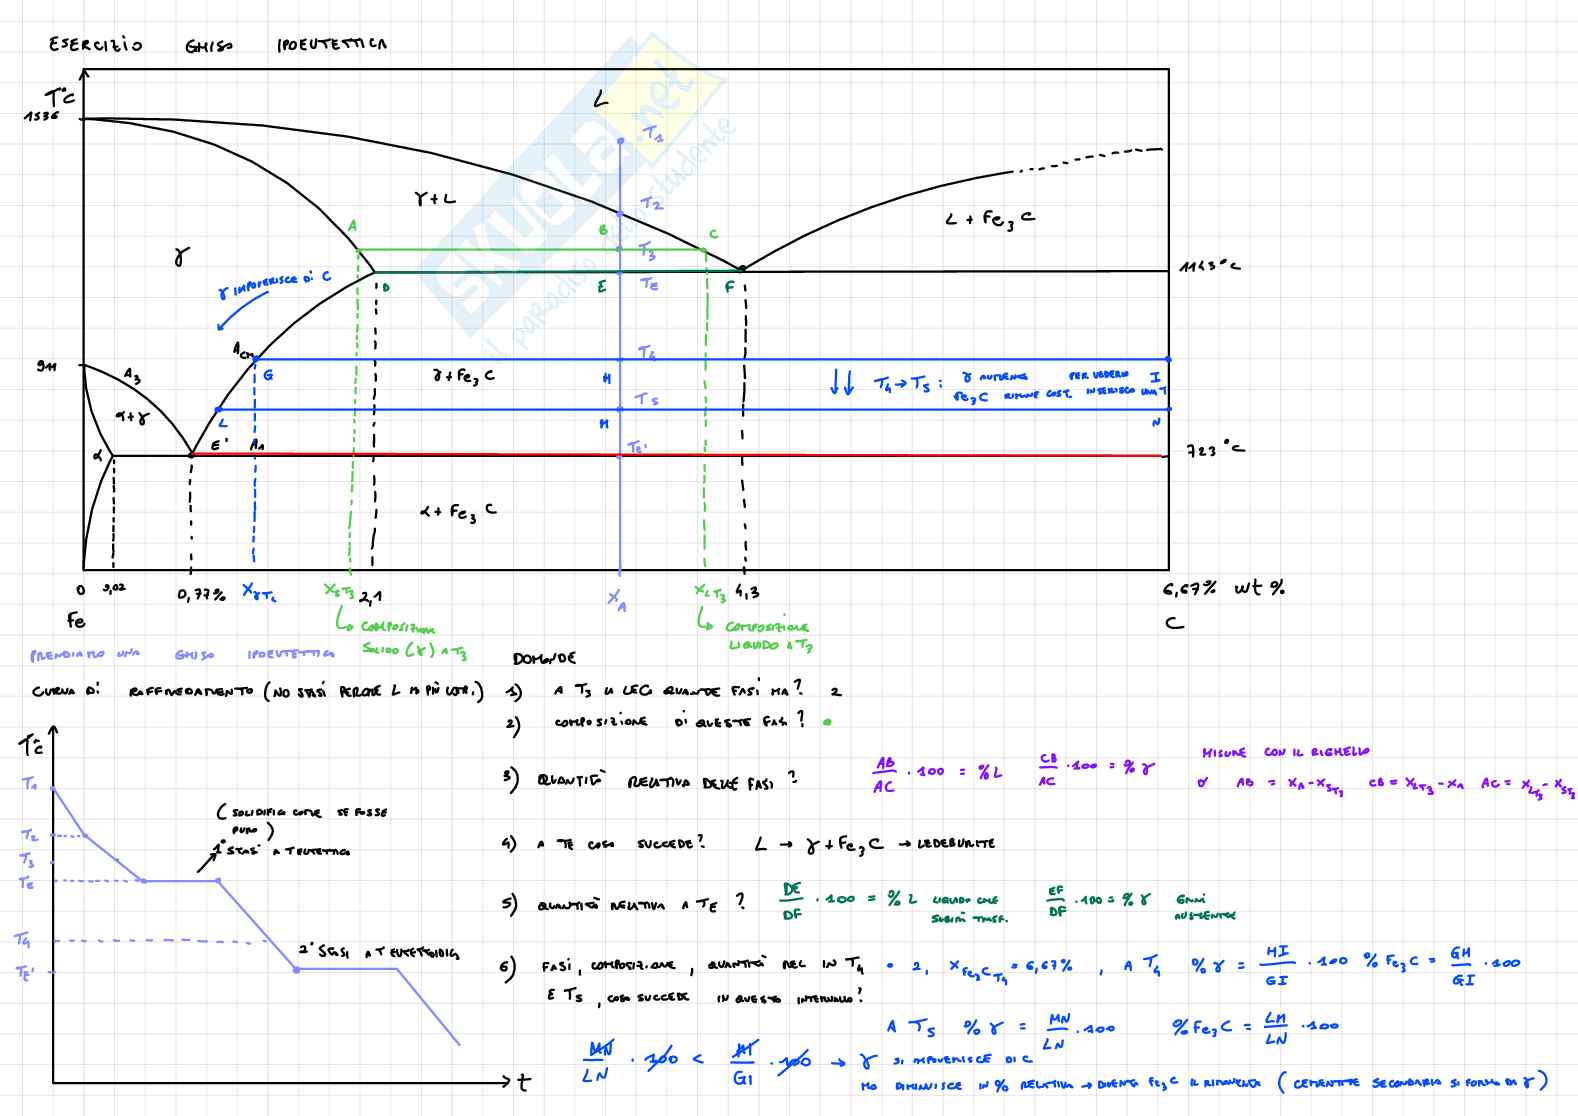Click the 'γ+L' region label in the diagram

(x=434, y=200)
